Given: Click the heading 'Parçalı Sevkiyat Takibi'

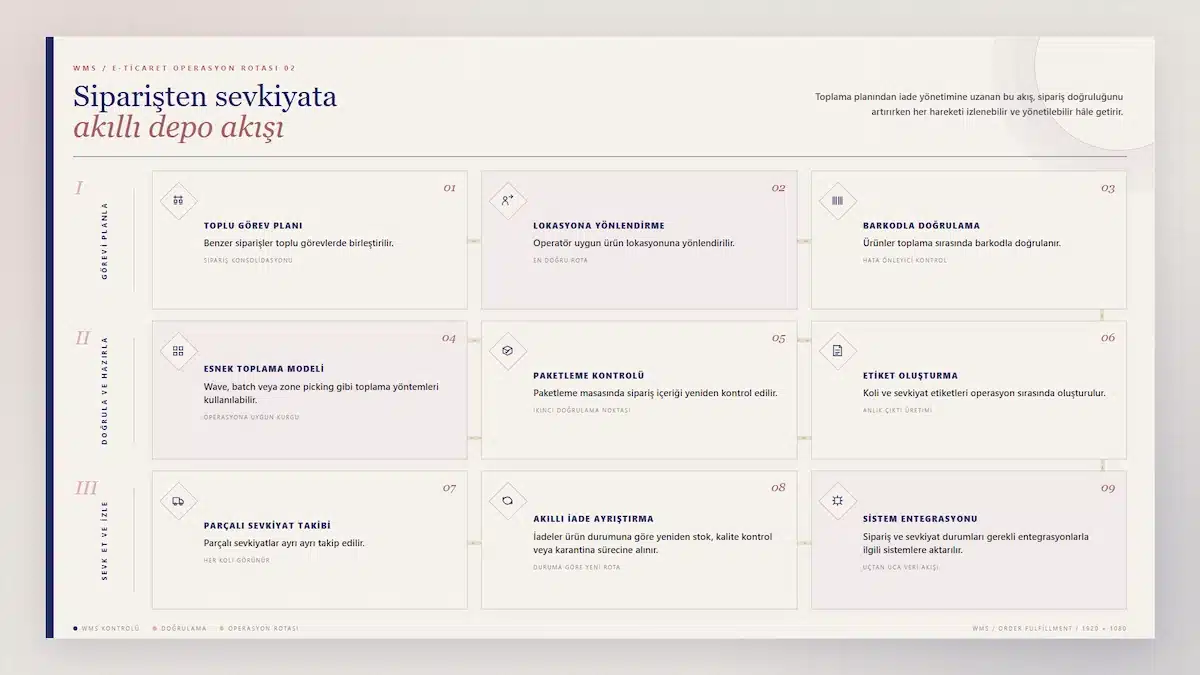Looking at the screenshot, I should (x=267, y=526).
